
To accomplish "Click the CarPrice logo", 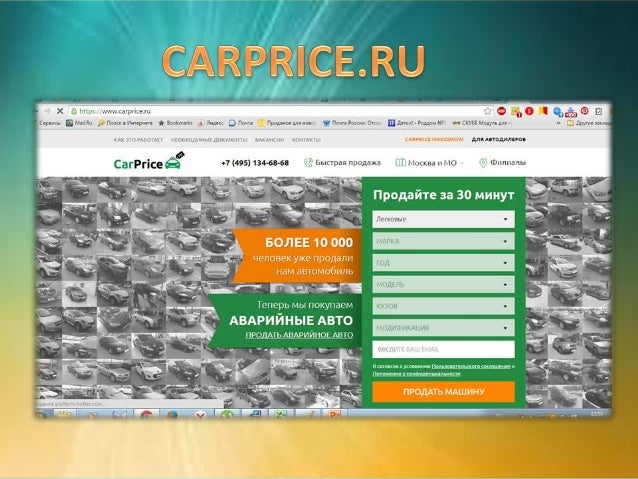I will pyautogui.click(x=147, y=162).
